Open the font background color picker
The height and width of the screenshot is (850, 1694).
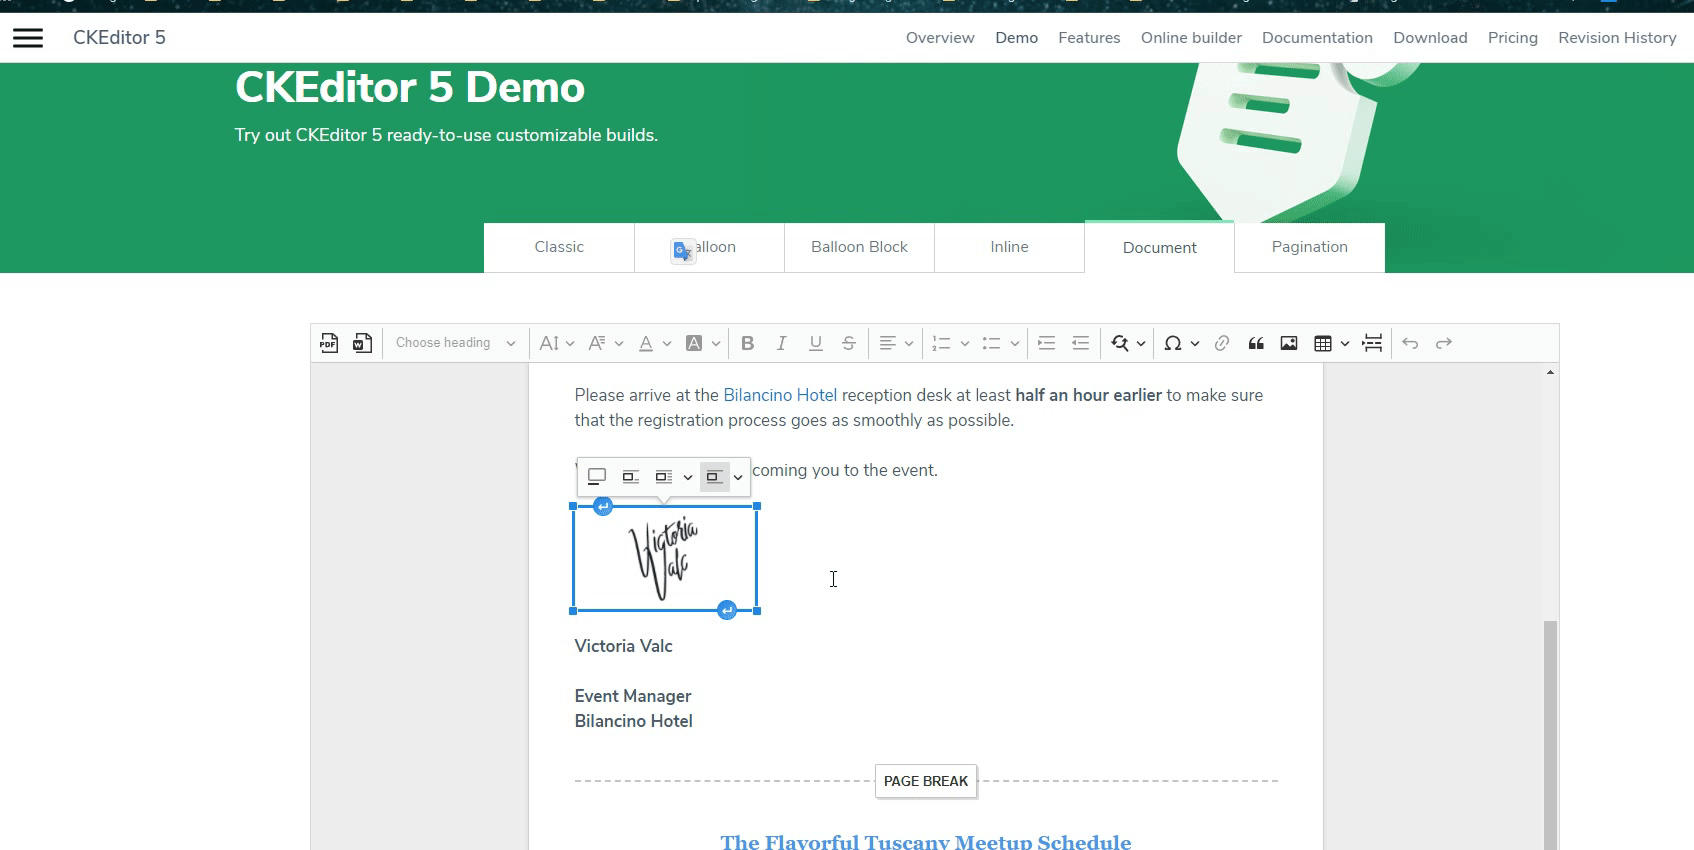pyautogui.click(x=703, y=343)
